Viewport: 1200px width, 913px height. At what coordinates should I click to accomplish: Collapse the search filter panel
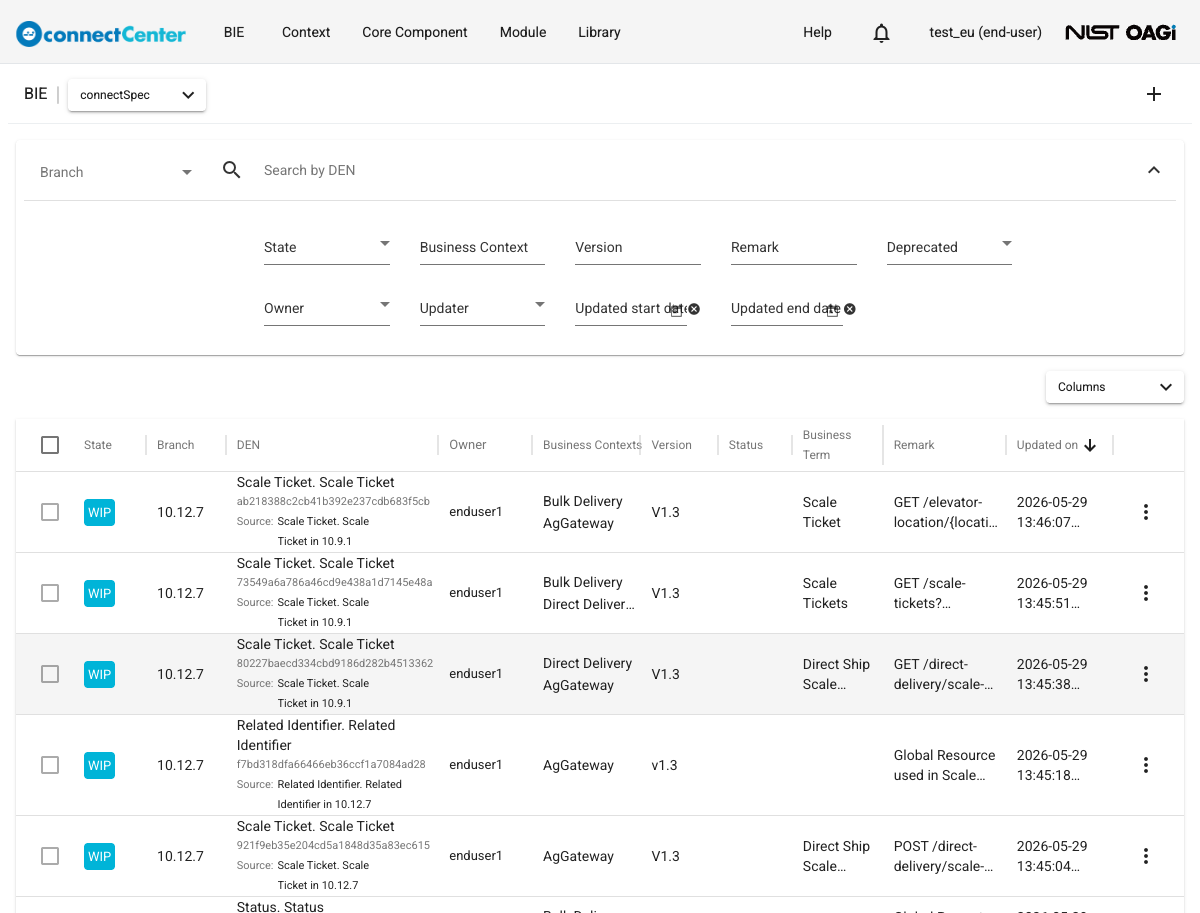tap(1154, 170)
